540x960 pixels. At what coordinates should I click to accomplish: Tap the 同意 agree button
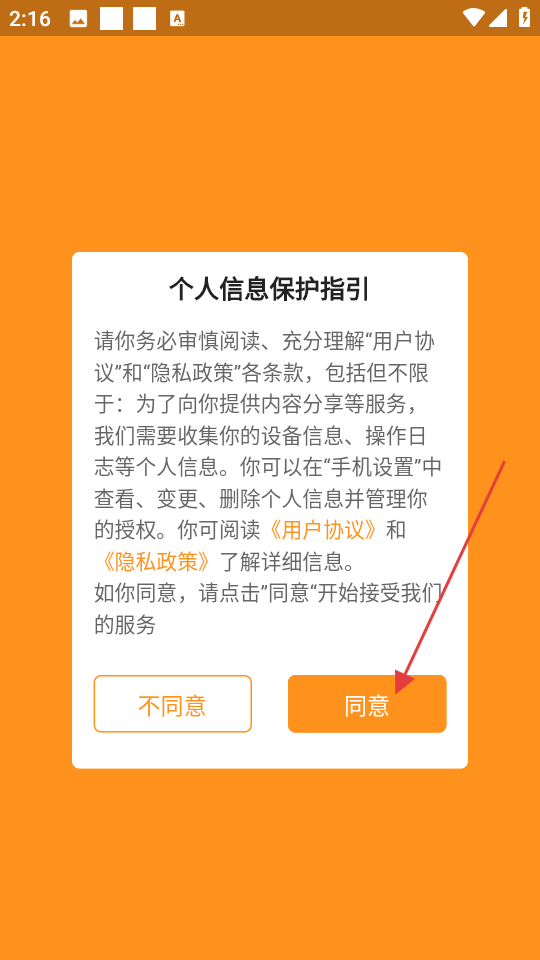pos(367,704)
